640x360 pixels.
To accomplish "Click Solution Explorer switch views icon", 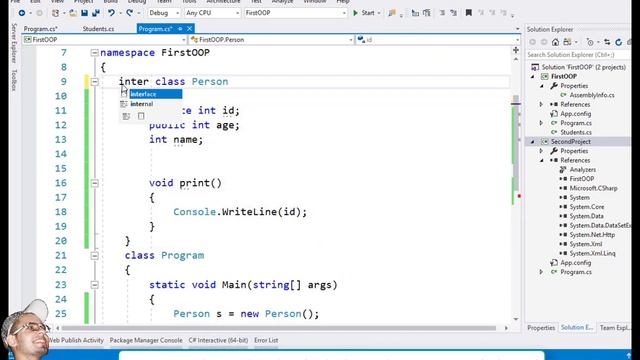I will click(x=567, y=42).
